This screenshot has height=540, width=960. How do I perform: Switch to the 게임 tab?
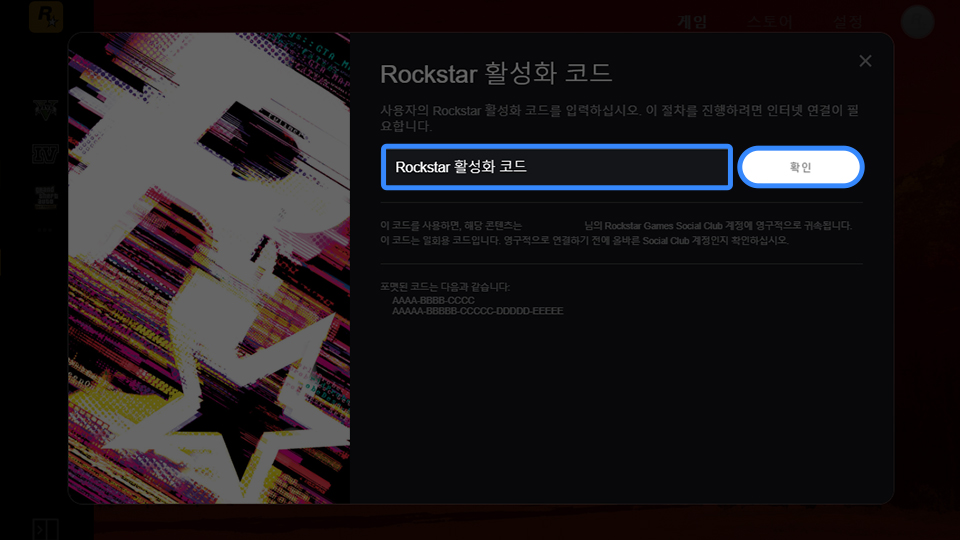point(692,22)
